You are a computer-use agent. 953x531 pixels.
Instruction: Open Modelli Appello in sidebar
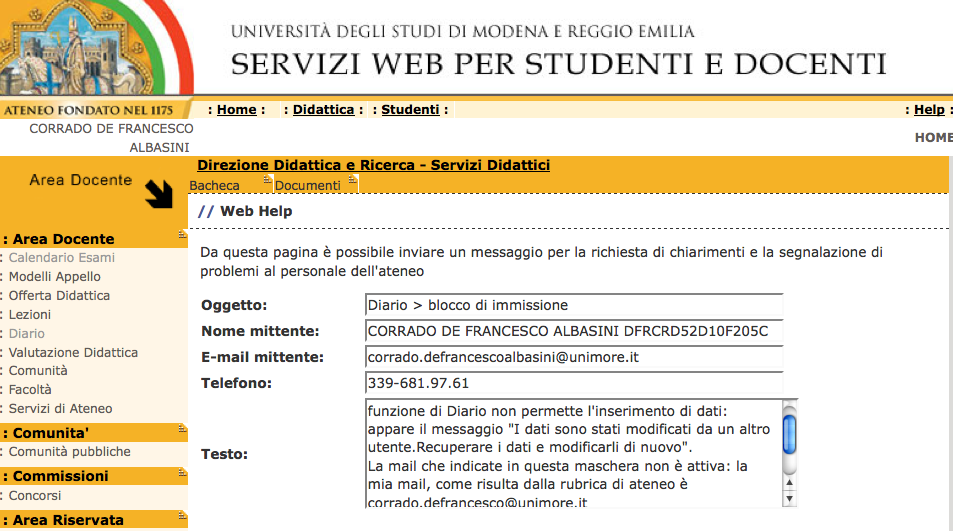coord(55,277)
